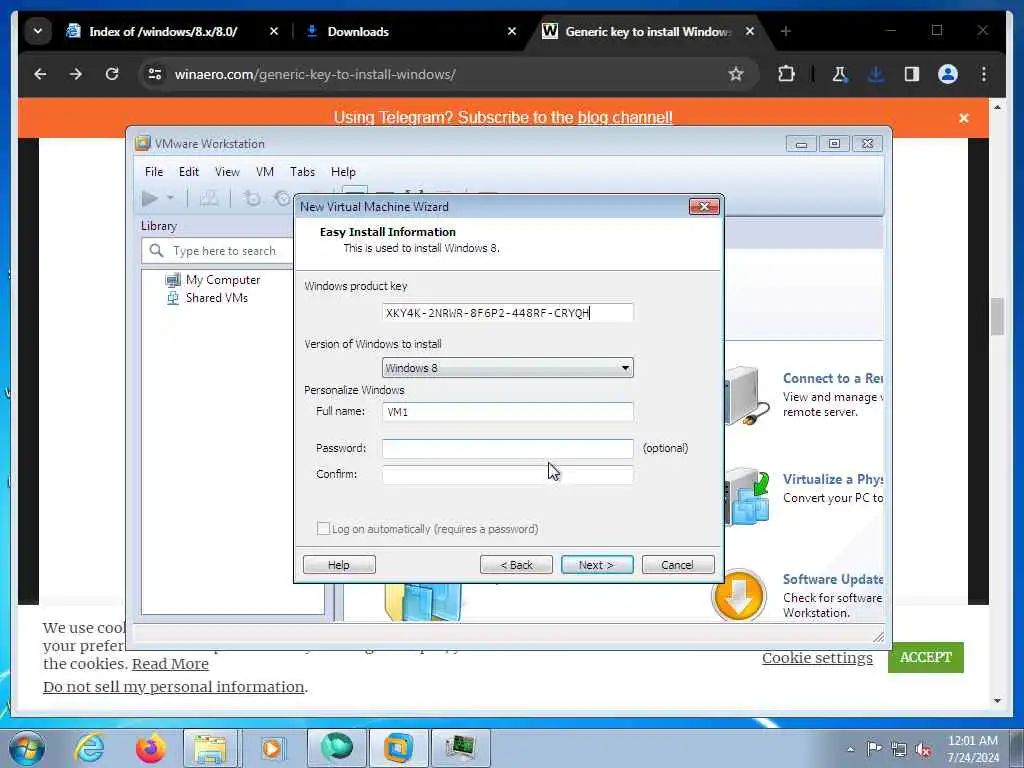The width and height of the screenshot is (1024, 768).
Task: Click the Connect to a Remote Server heading
Action: pyautogui.click(x=833, y=378)
